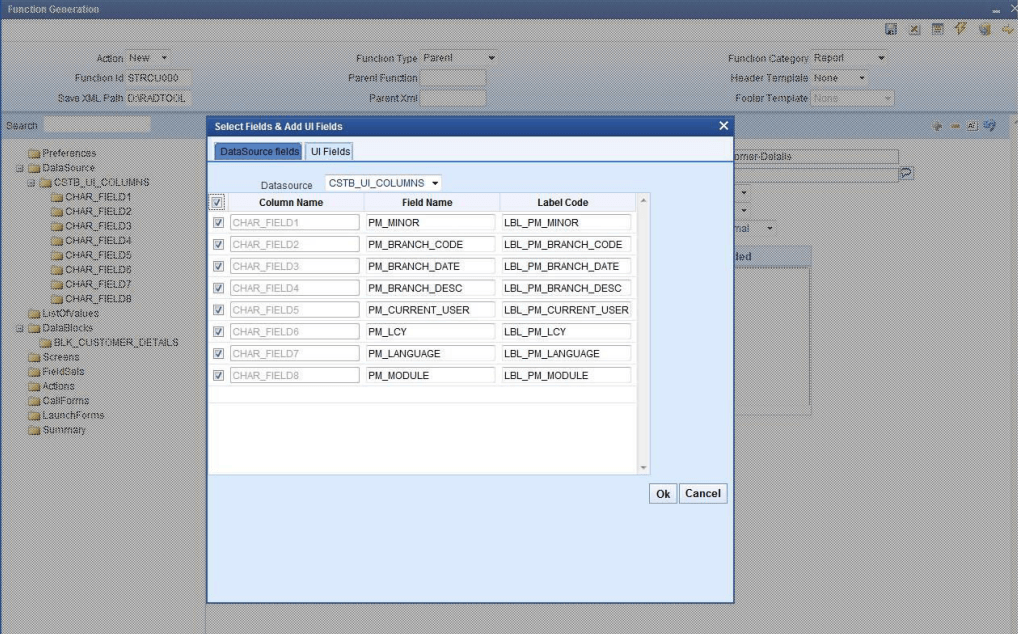Uncheck the CHAR_FIELD2 row checkbox
Screen dimensions: 1018x634
[218, 245]
